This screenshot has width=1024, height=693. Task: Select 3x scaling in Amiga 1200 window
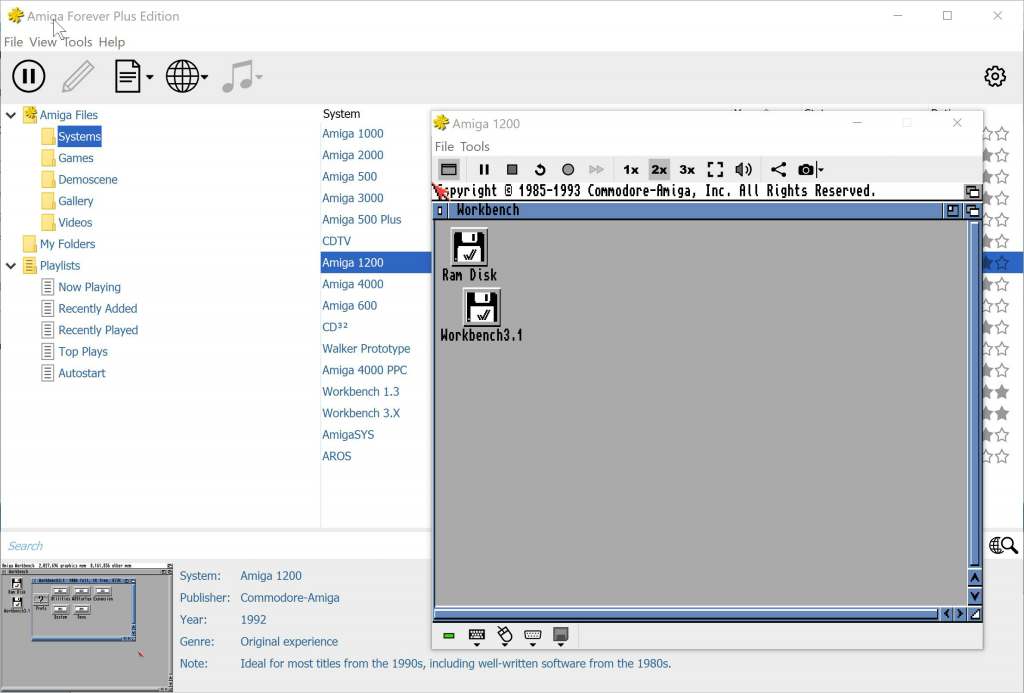[687, 170]
